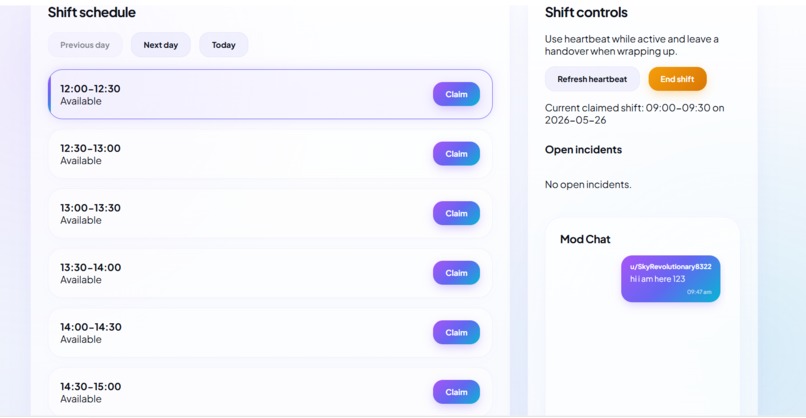Click the End shift button
Image resolution: width=806 pixels, height=418 pixels.
click(677, 79)
